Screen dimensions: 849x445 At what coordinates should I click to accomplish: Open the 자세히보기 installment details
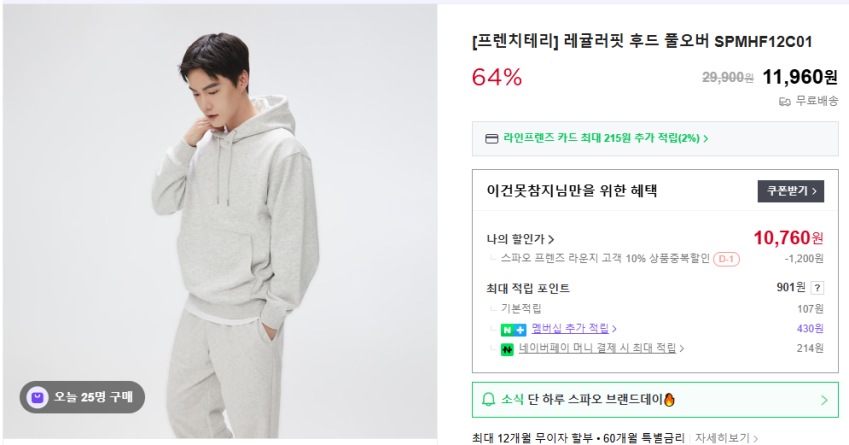(x=727, y=438)
